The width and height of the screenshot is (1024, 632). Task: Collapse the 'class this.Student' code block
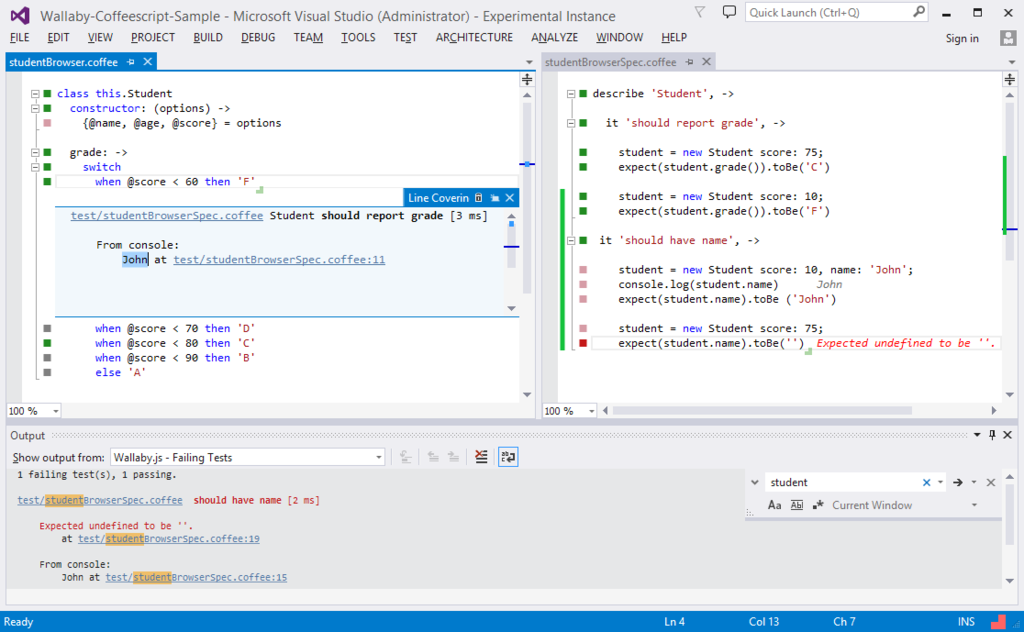click(35, 93)
